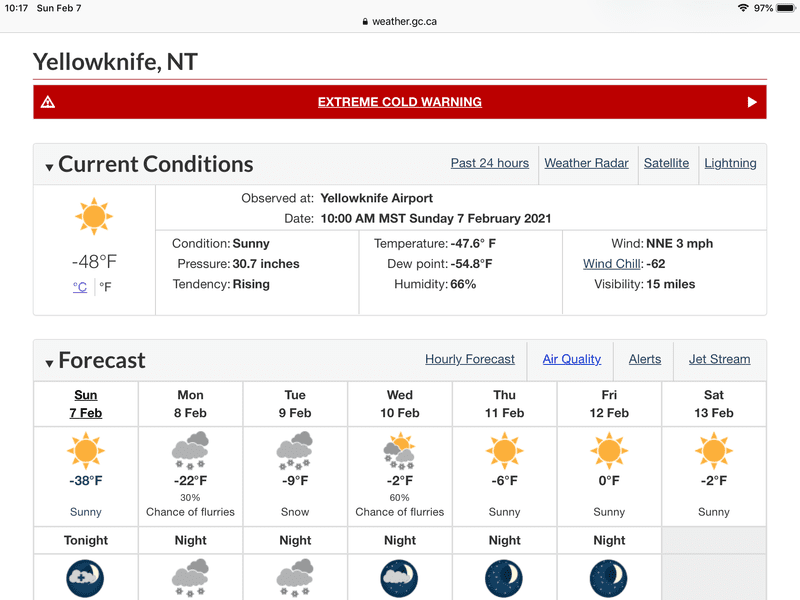Collapse the Forecast section
The image size is (800, 600).
point(49,363)
